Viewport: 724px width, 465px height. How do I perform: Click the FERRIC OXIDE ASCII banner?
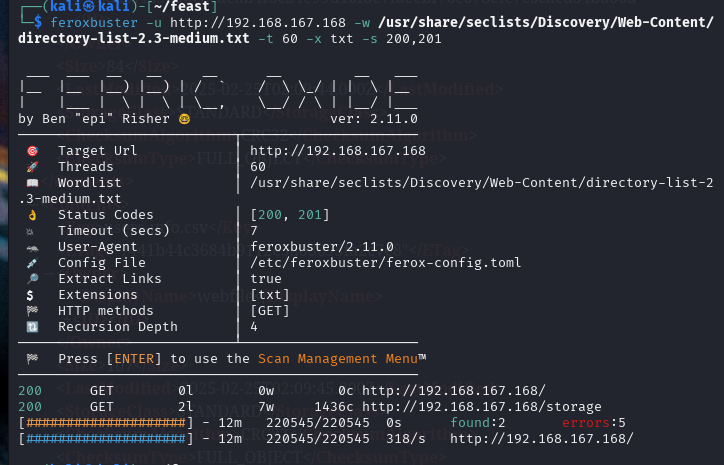point(218,91)
